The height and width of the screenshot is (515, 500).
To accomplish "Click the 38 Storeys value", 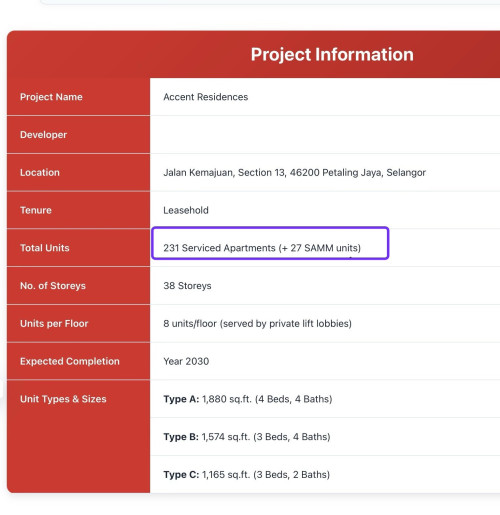I will (x=187, y=286).
